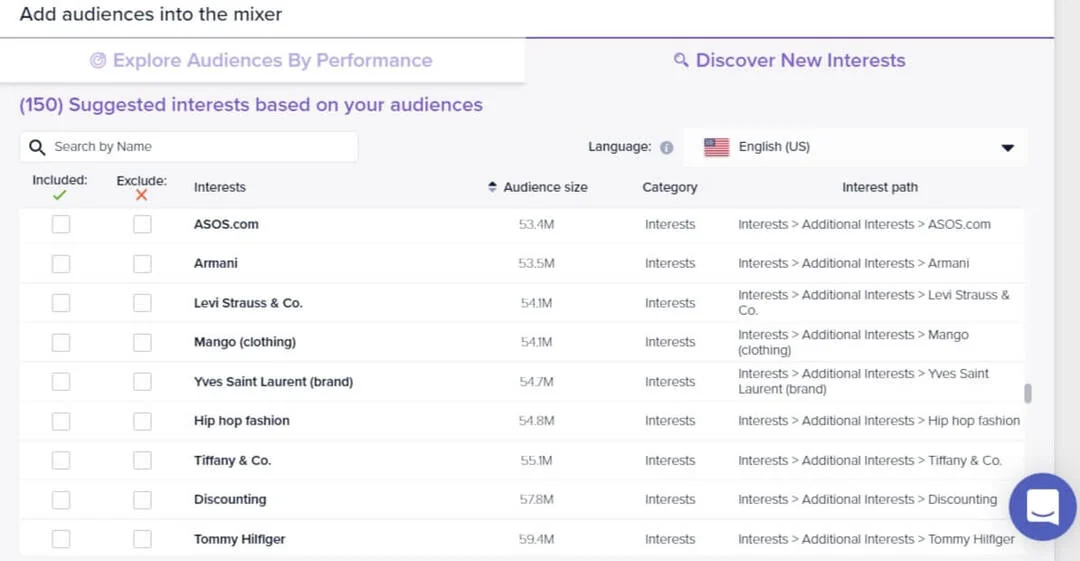This screenshot has width=1080, height=561.
Task: Click the Levi Strauss & Co. interest name
Action: (x=248, y=303)
